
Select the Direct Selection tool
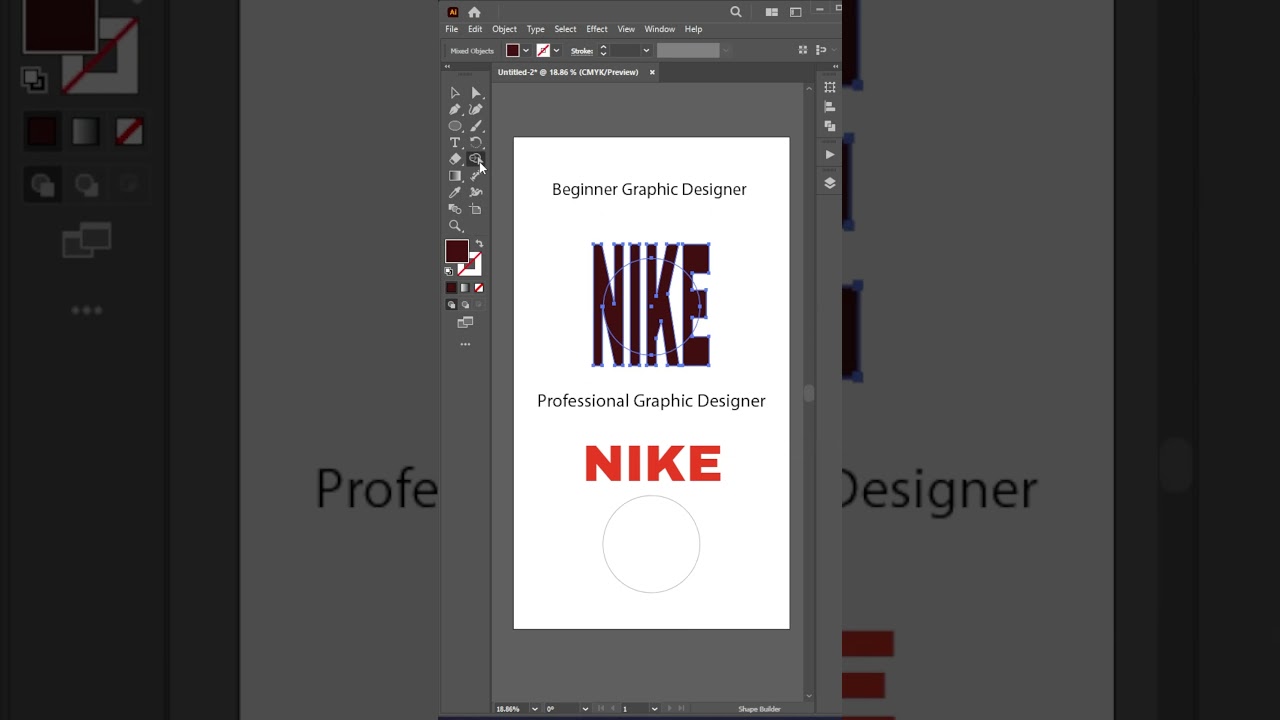476,93
